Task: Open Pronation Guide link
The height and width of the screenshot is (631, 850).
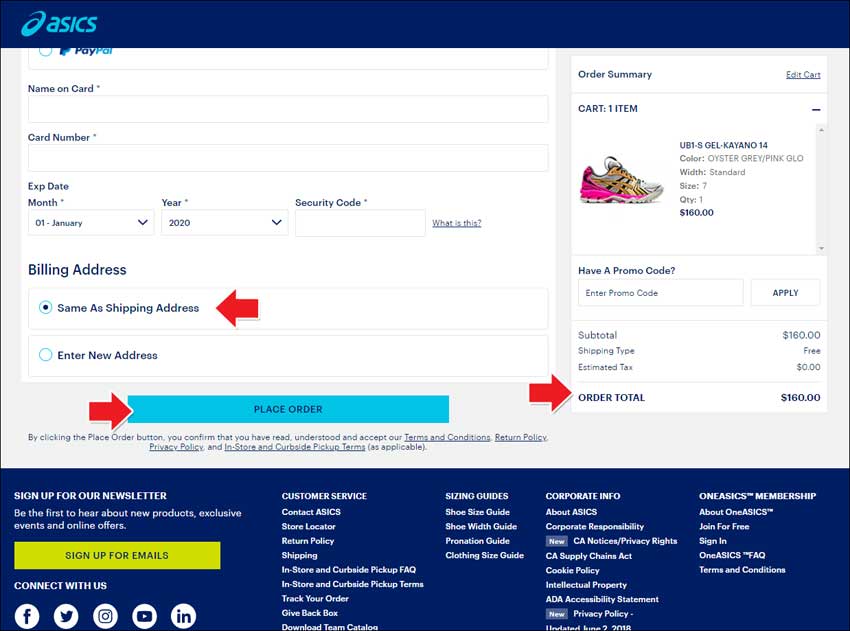Action: [478, 541]
